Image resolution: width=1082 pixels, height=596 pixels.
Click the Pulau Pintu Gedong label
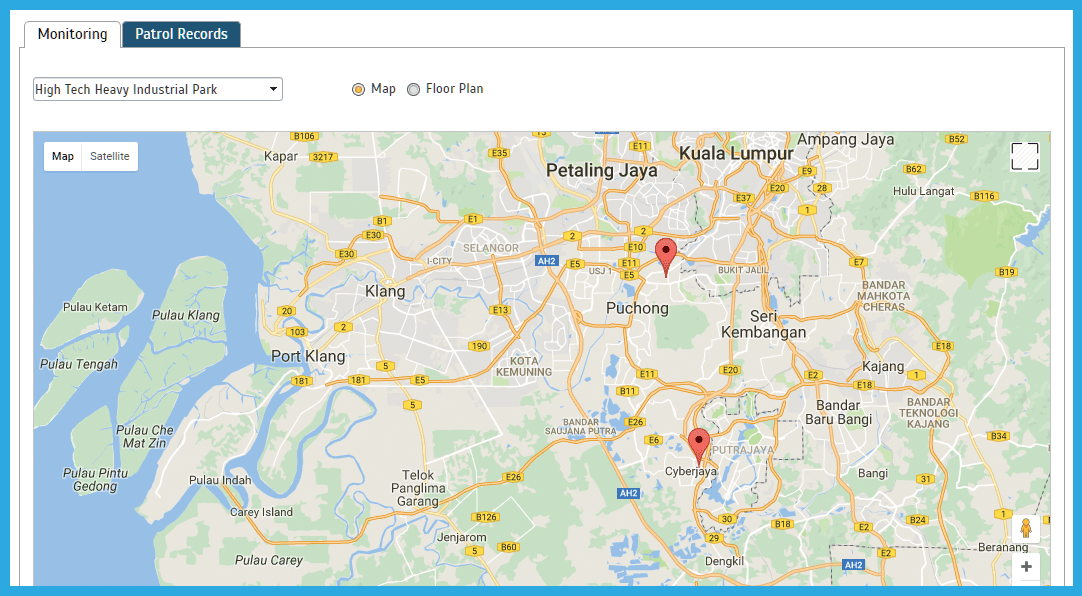pyautogui.click(x=95, y=479)
